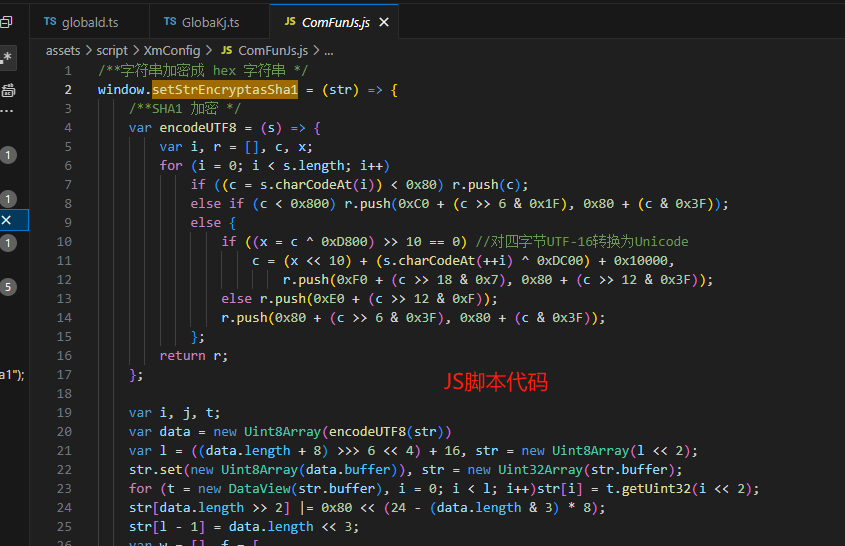Image resolution: width=845 pixels, height=546 pixels.
Task: Select the ComFunJs.js editor tab
Action: 335,22
